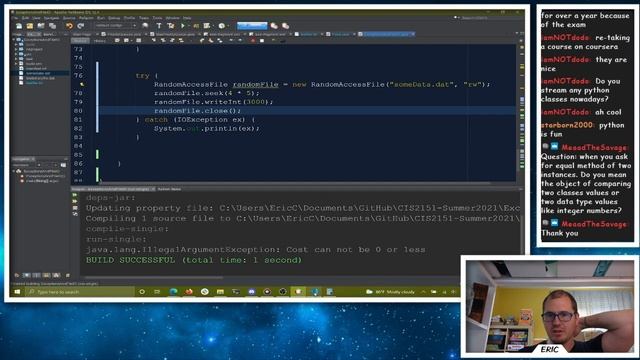
Task: Click the red stop recording macro icon
Action: [x=253, y=41]
